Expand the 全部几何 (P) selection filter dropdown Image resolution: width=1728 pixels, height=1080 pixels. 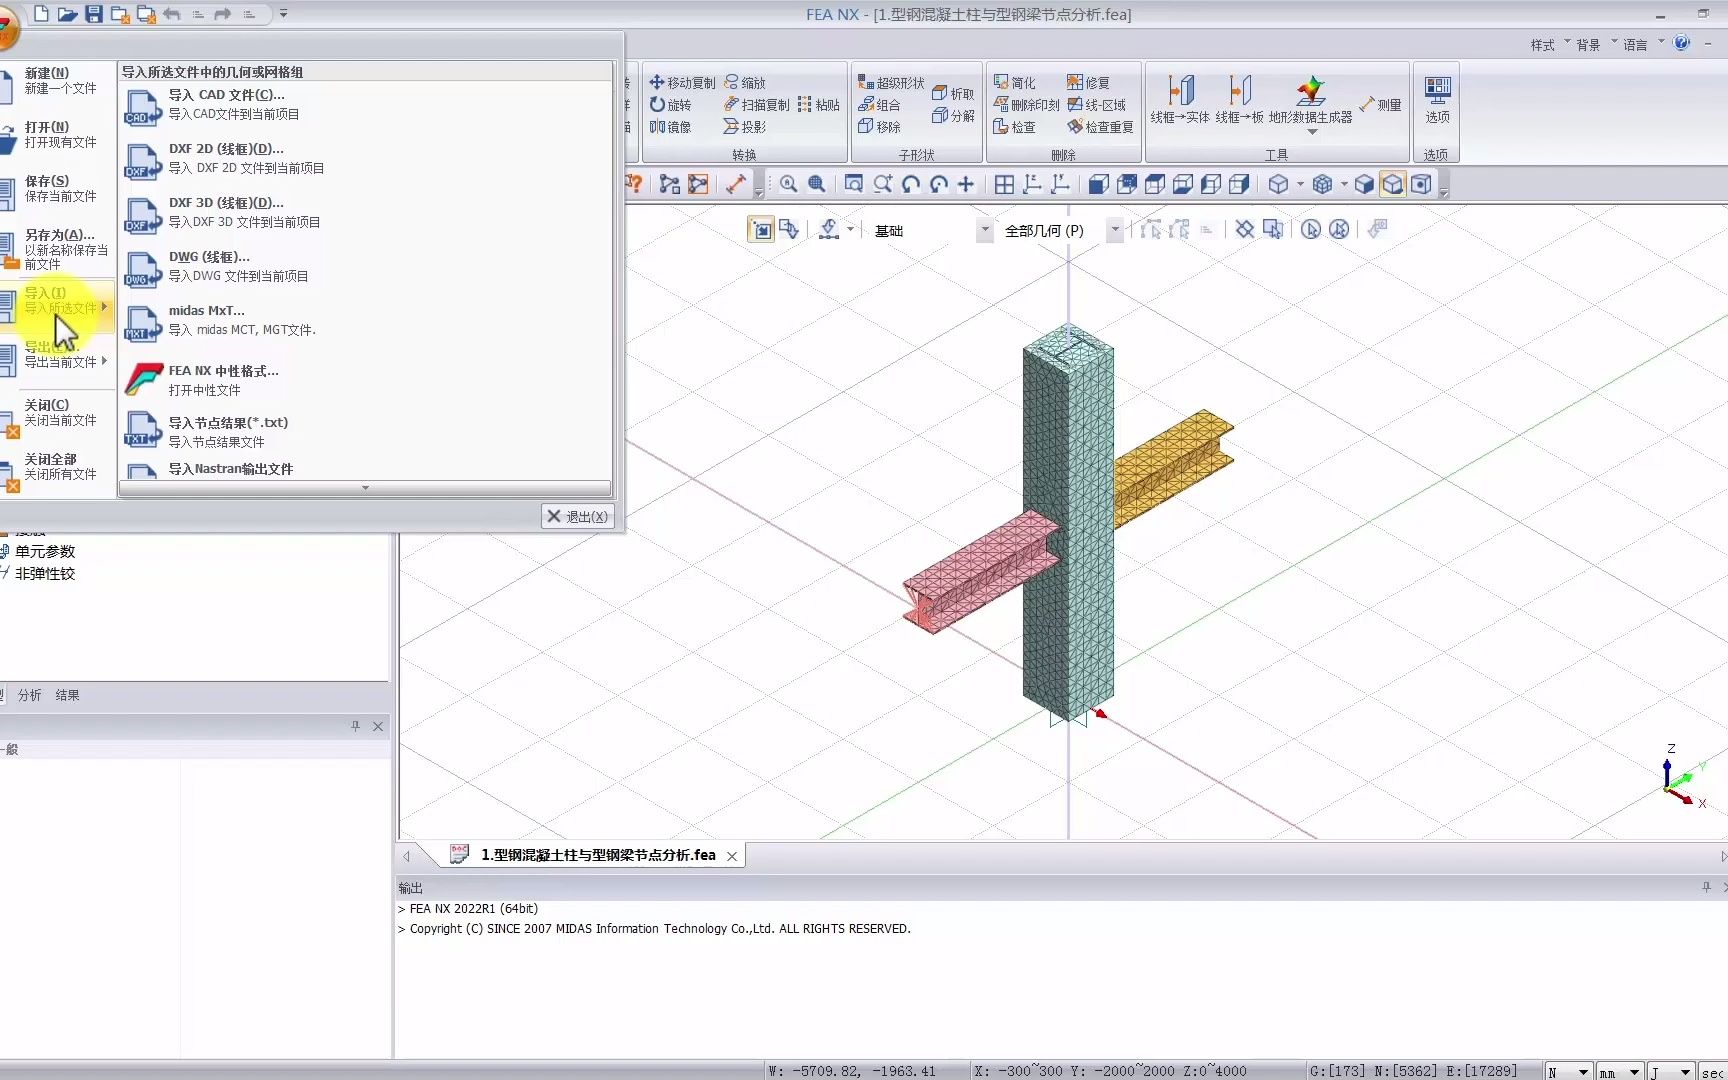pos(1114,230)
